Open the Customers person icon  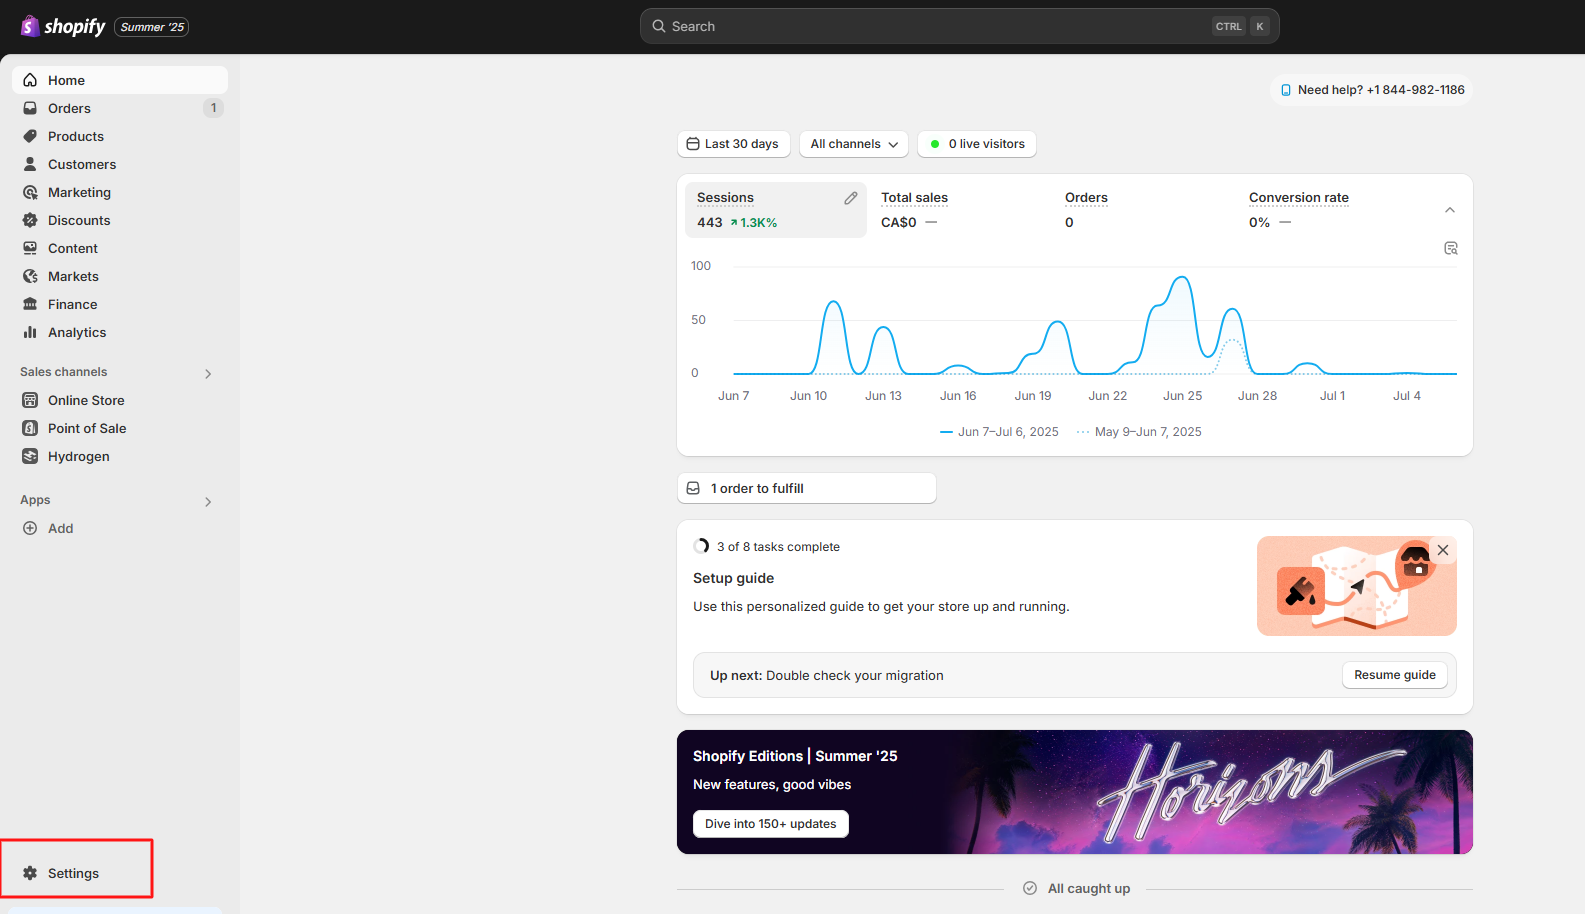pos(30,164)
